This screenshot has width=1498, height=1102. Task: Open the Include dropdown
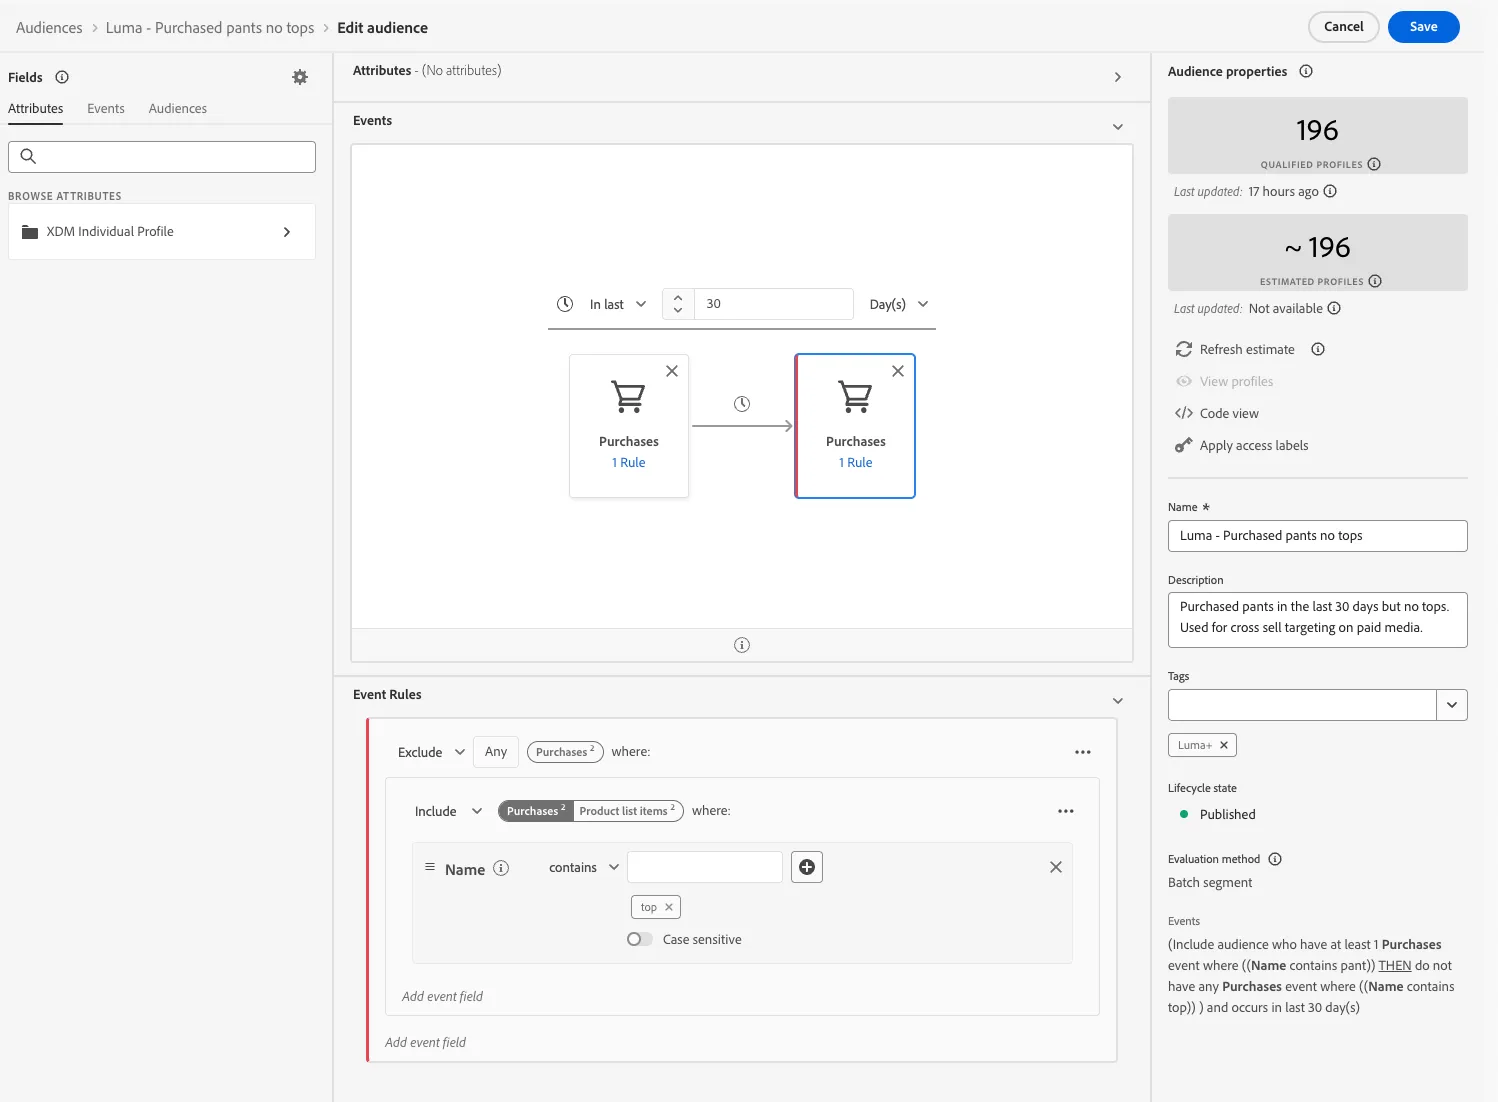click(449, 811)
